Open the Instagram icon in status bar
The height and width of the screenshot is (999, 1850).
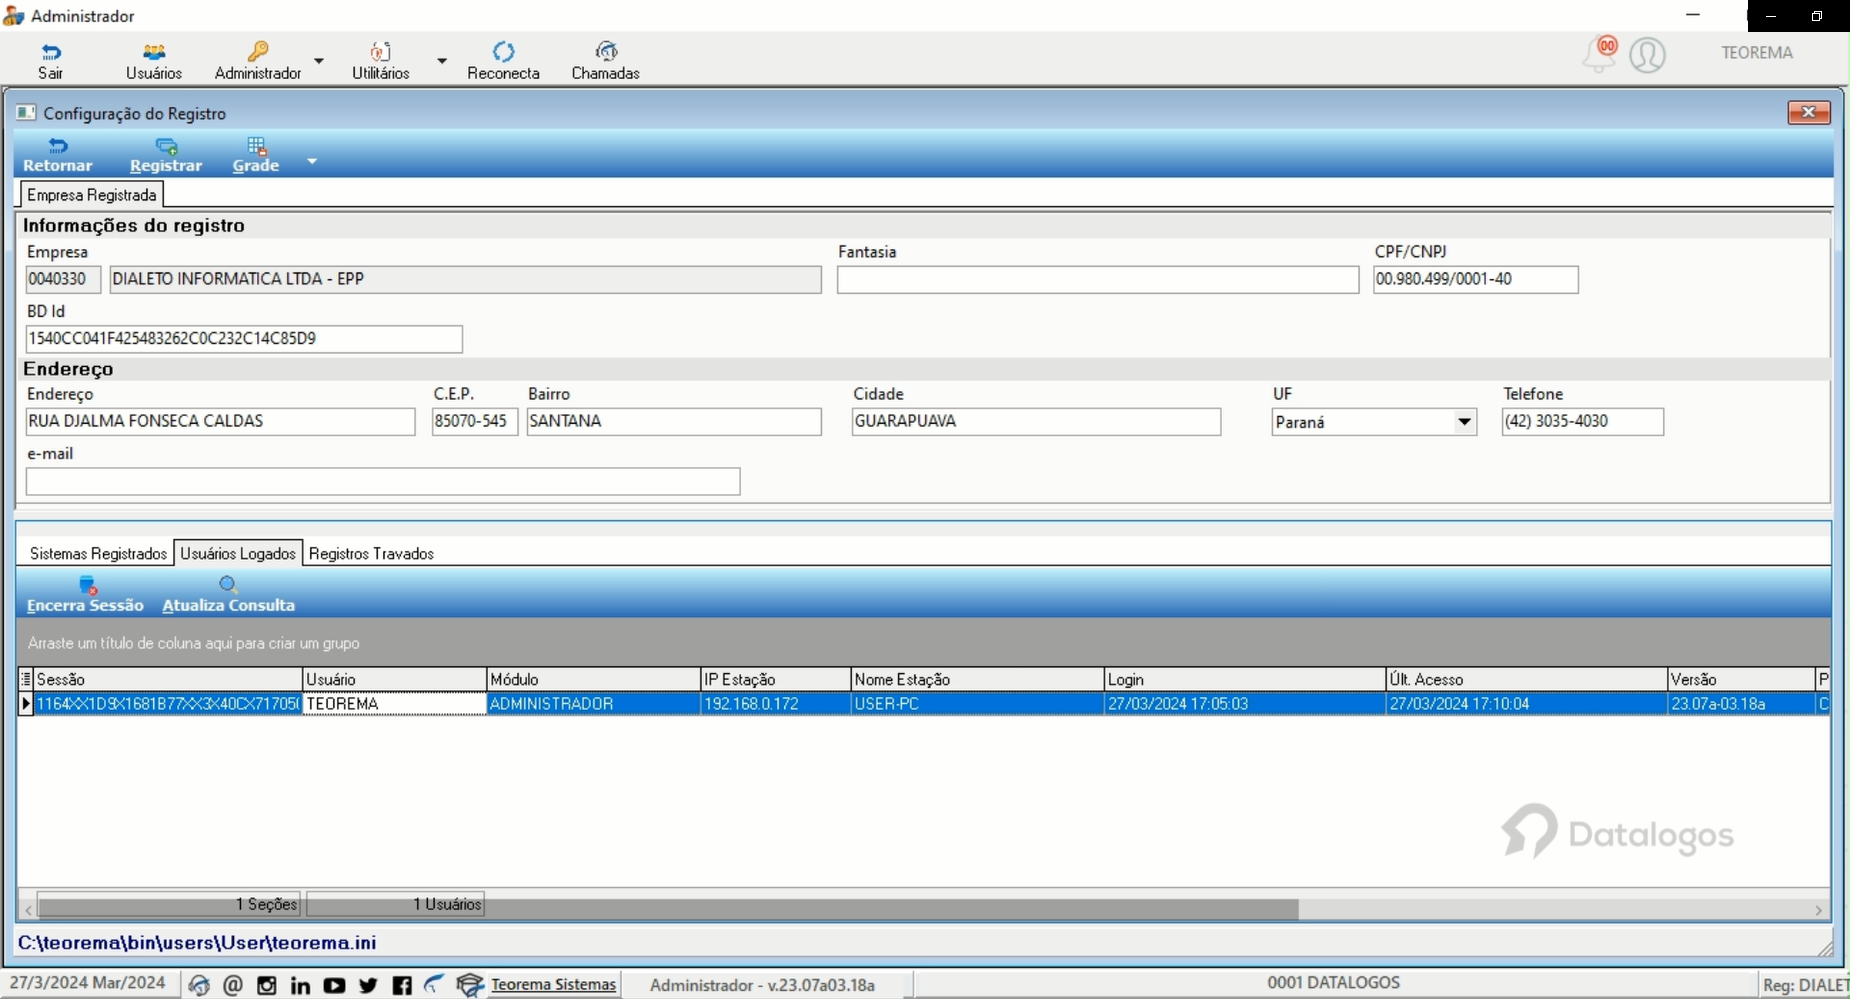[x=266, y=986]
